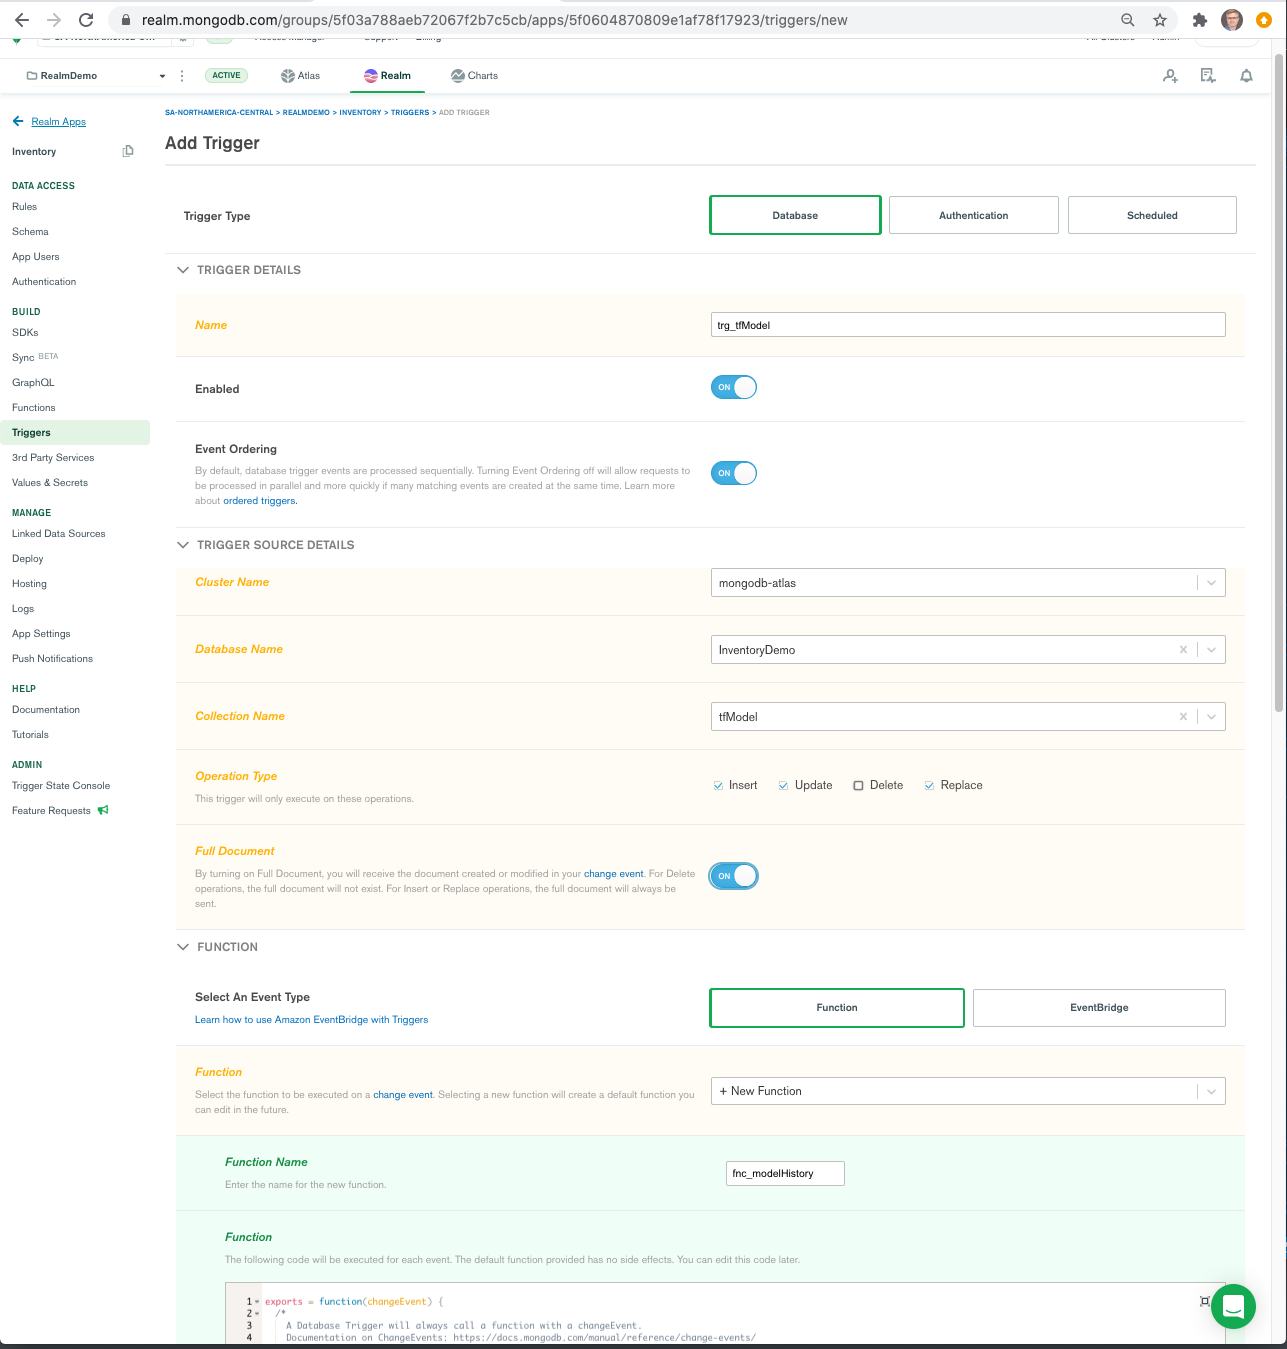Click the INVENTORY breadcrumb link
The image size is (1287, 1349).
coord(360,113)
